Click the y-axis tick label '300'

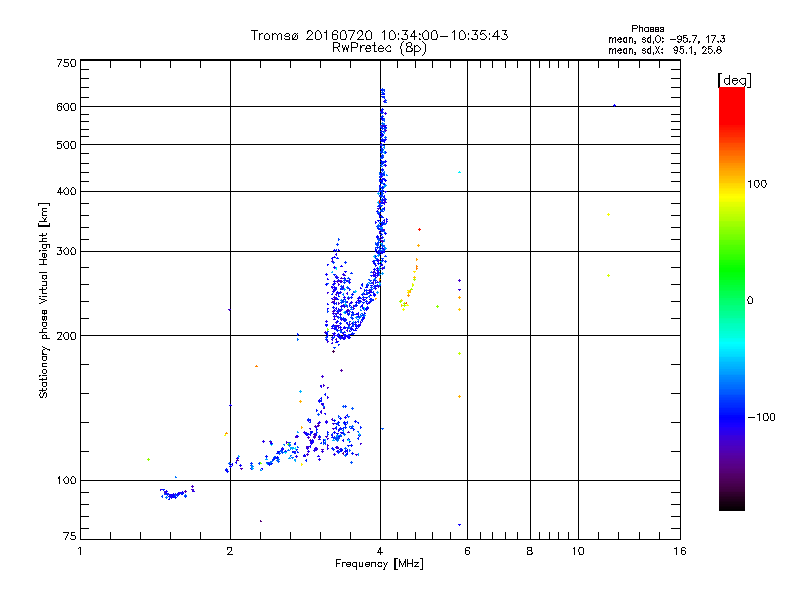[x=66, y=252]
